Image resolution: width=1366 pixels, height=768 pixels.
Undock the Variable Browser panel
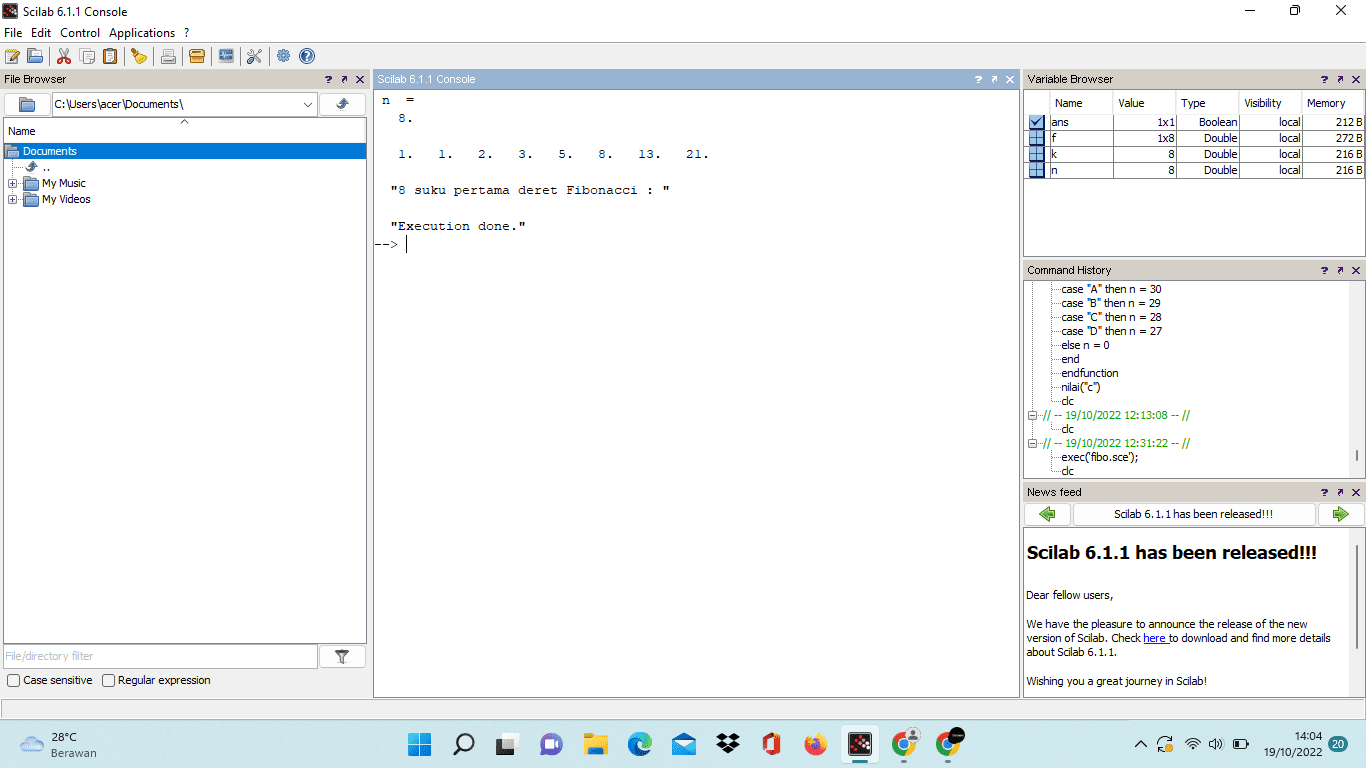tap(1340, 79)
